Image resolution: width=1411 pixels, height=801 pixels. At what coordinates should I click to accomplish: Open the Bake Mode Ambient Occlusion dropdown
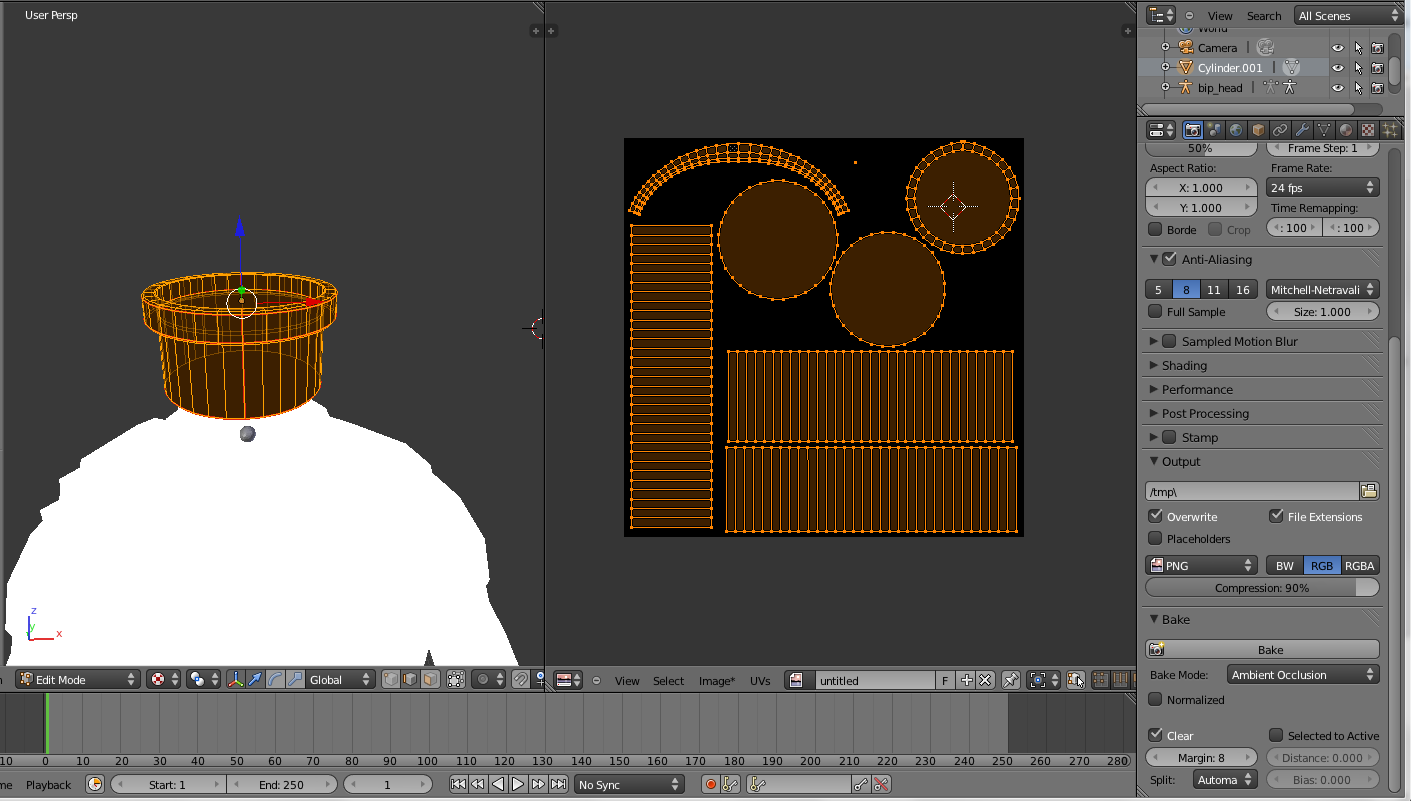click(x=1303, y=675)
